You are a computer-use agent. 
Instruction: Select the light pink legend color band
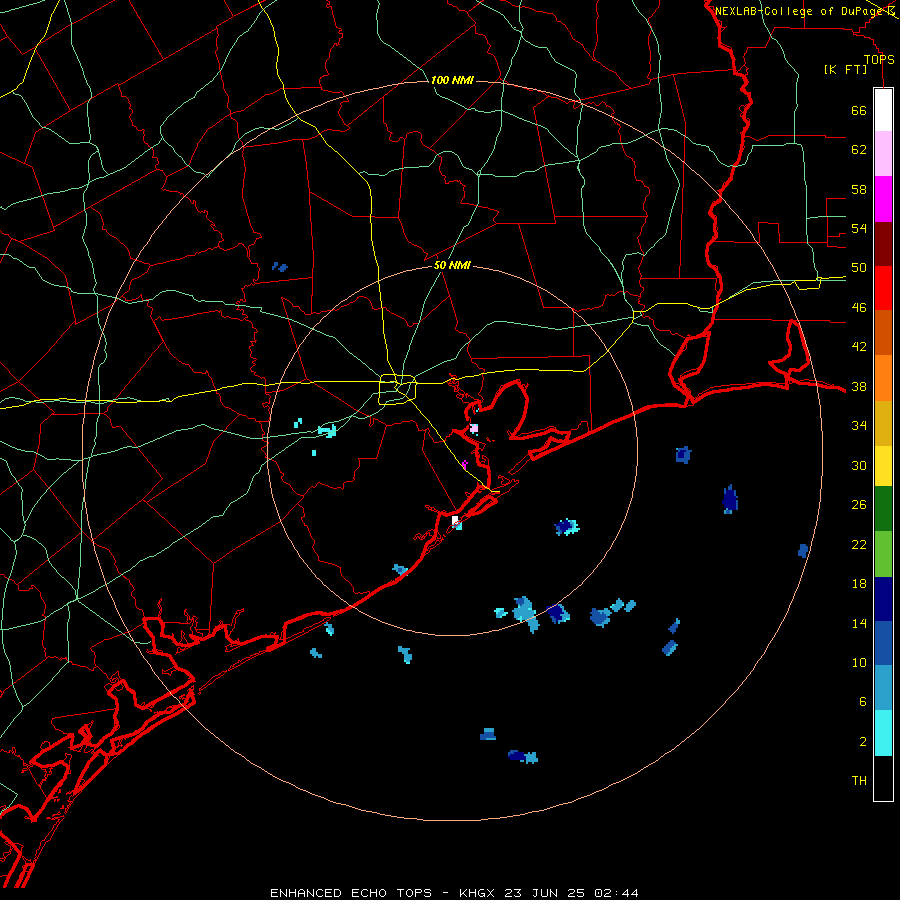point(883,154)
